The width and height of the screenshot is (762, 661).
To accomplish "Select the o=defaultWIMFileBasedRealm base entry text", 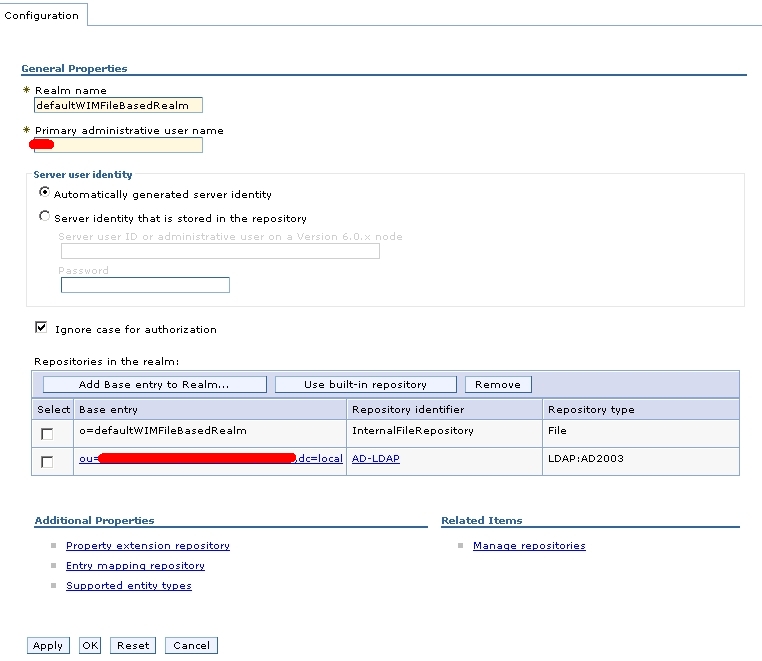I will 163,431.
